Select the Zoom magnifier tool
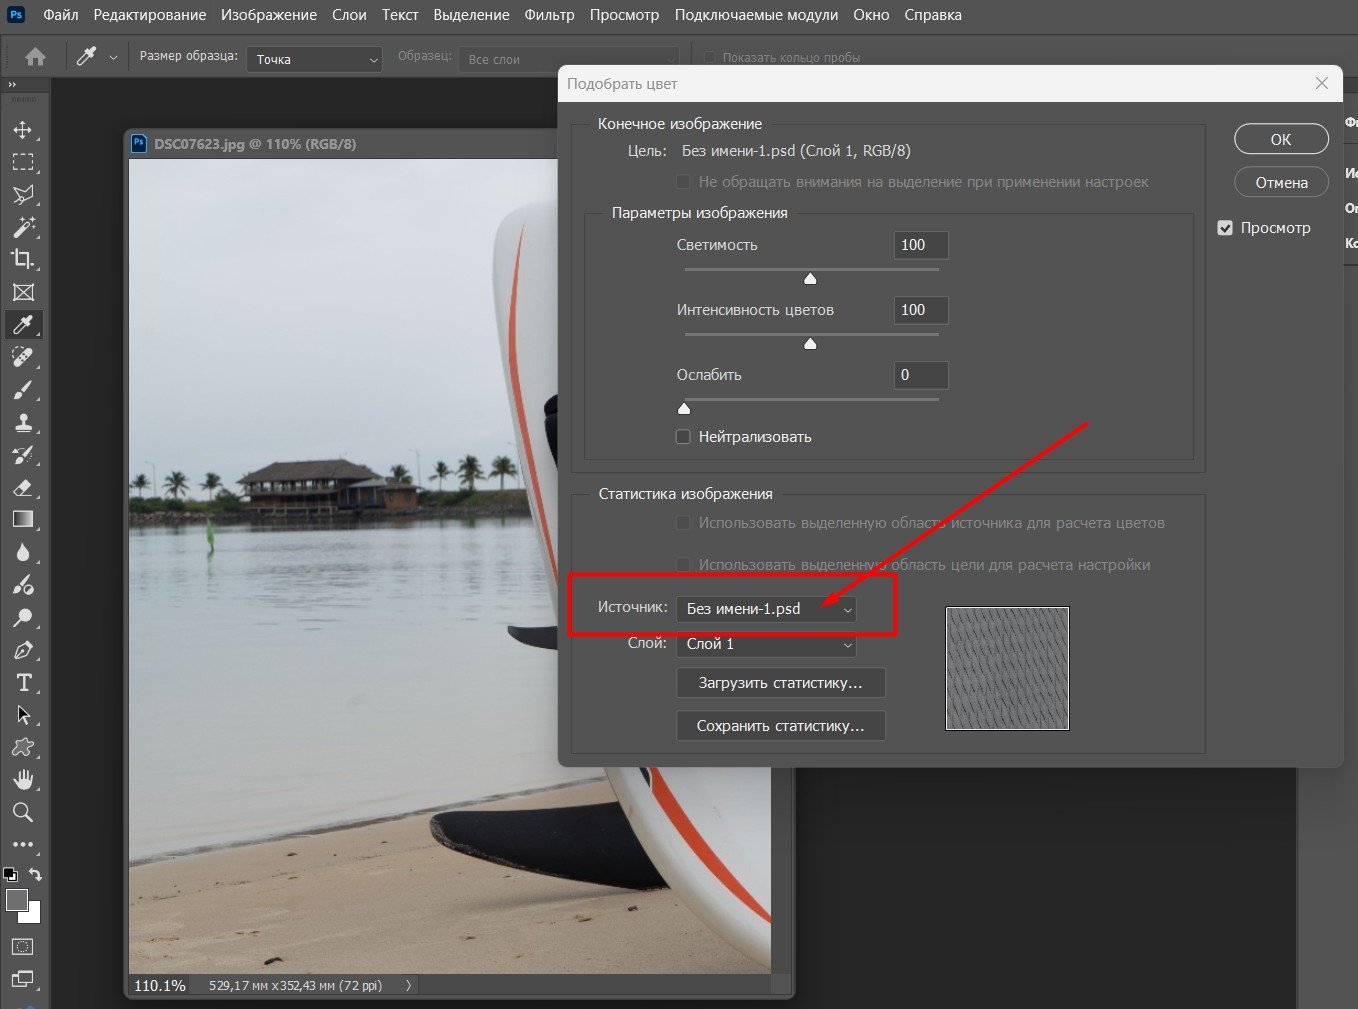The image size is (1358, 1009). tap(23, 812)
